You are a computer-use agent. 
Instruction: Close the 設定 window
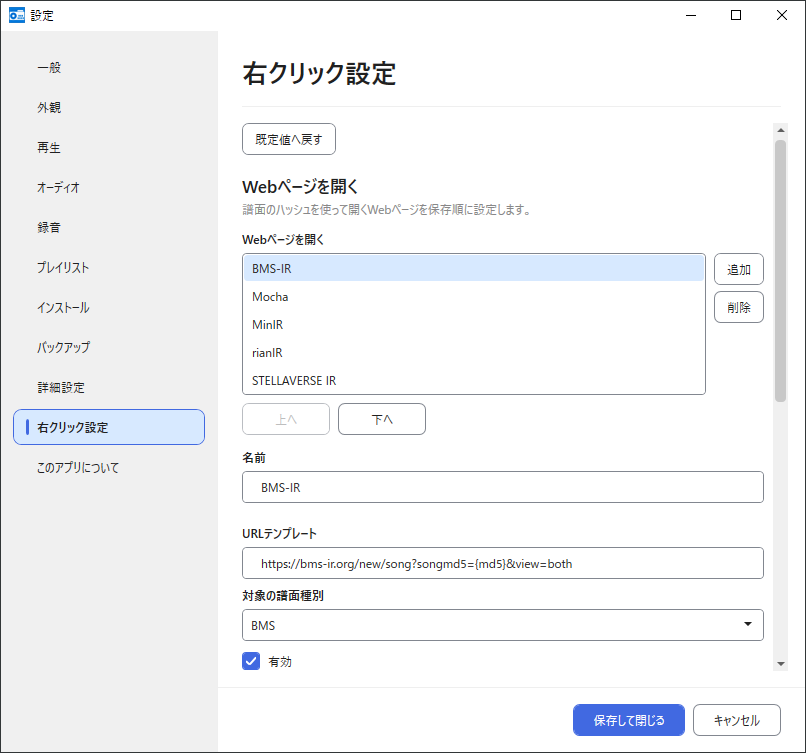[782, 15]
